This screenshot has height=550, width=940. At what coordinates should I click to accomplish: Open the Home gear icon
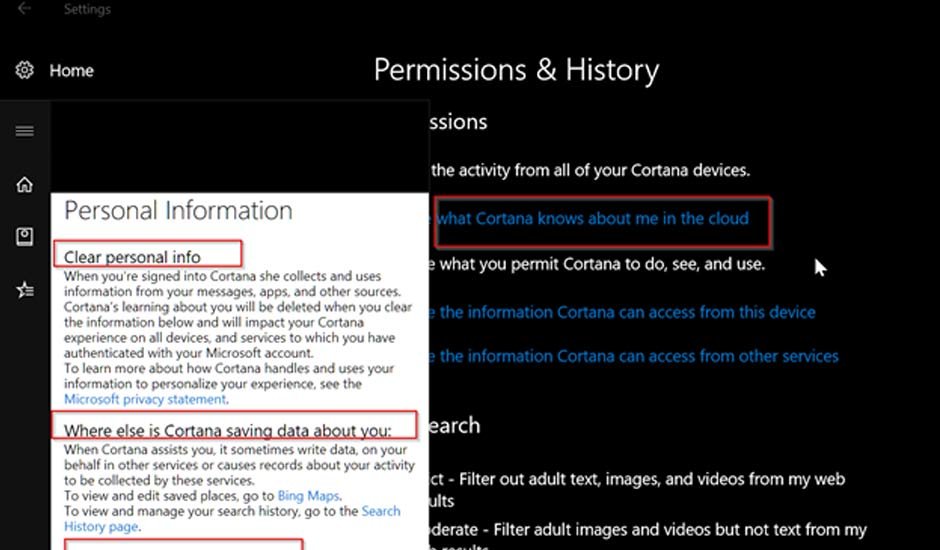(25, 70)
